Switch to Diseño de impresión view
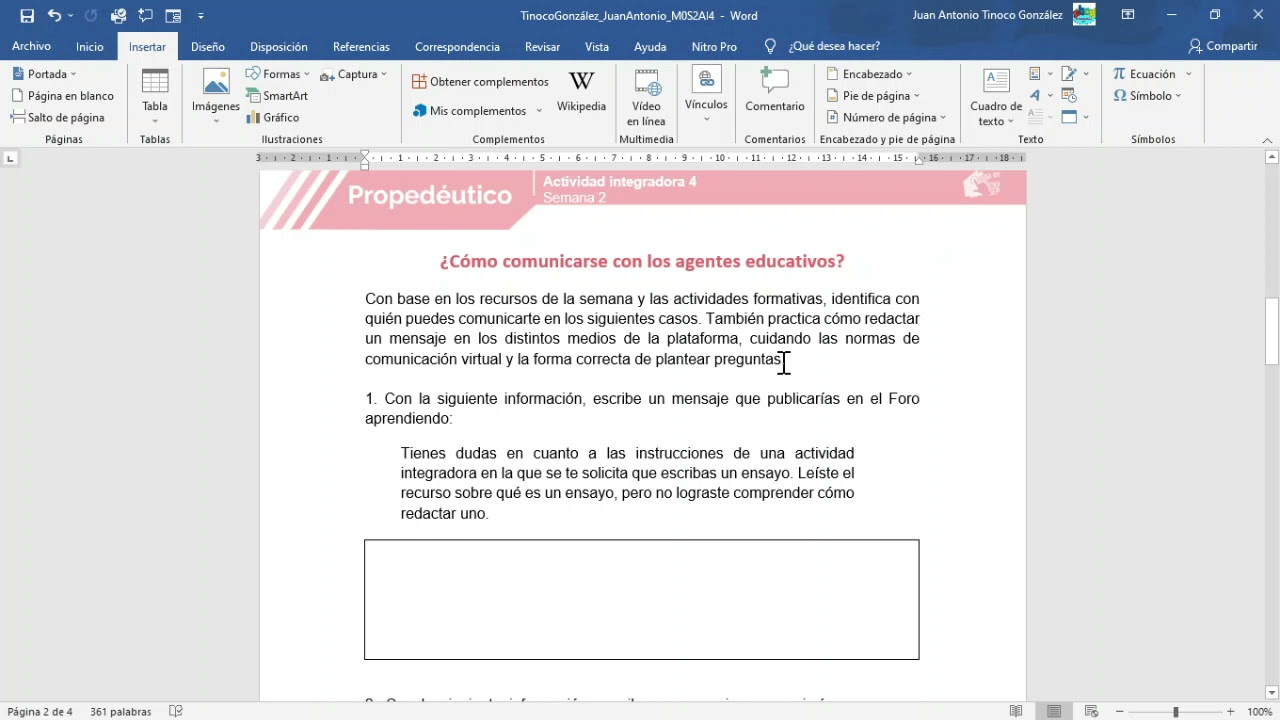The height and width of the screenshot is (720, 1280). tap(1054, 712)
